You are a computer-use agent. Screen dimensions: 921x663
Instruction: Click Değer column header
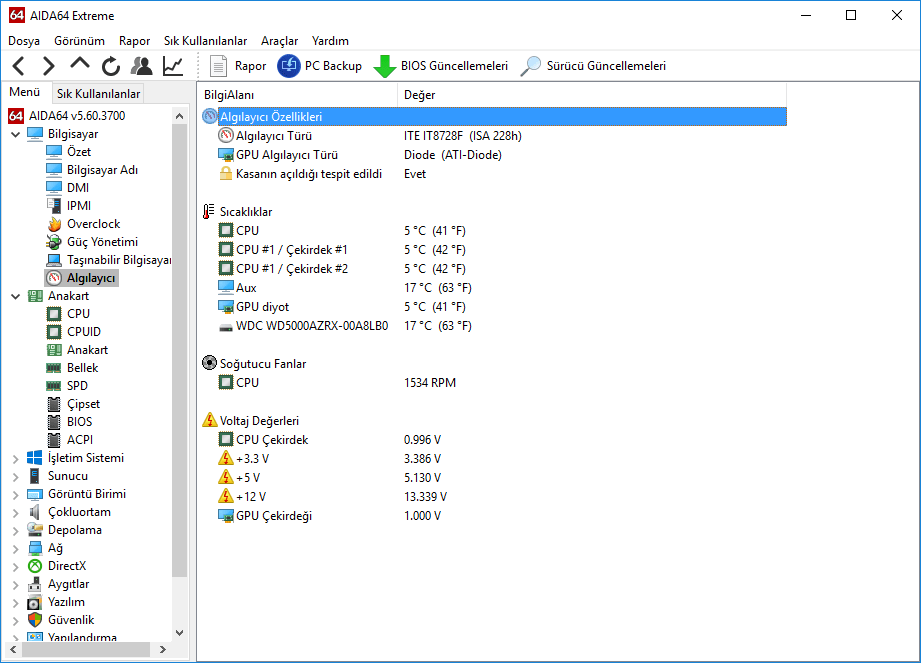point(592,95)
